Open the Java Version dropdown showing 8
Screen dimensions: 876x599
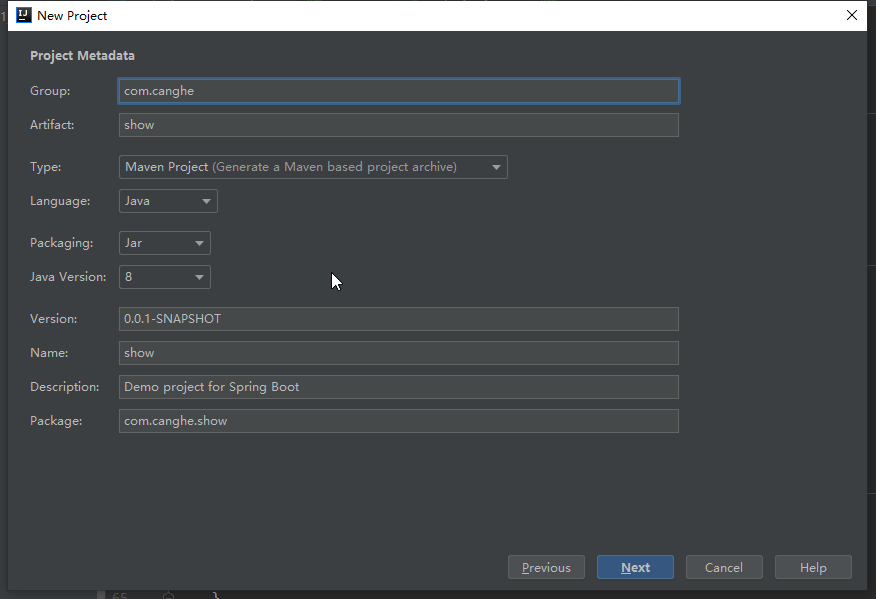(x=165, y=277)
